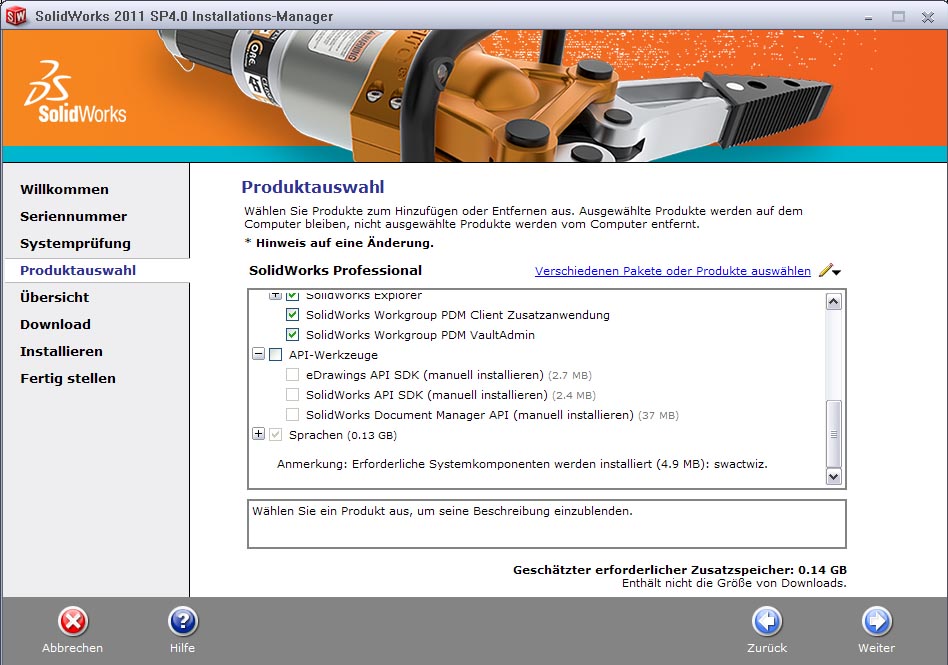948x665 pixels.
Task: Enable SolidWorks API SDK checkbox
Action: point(293,395)
